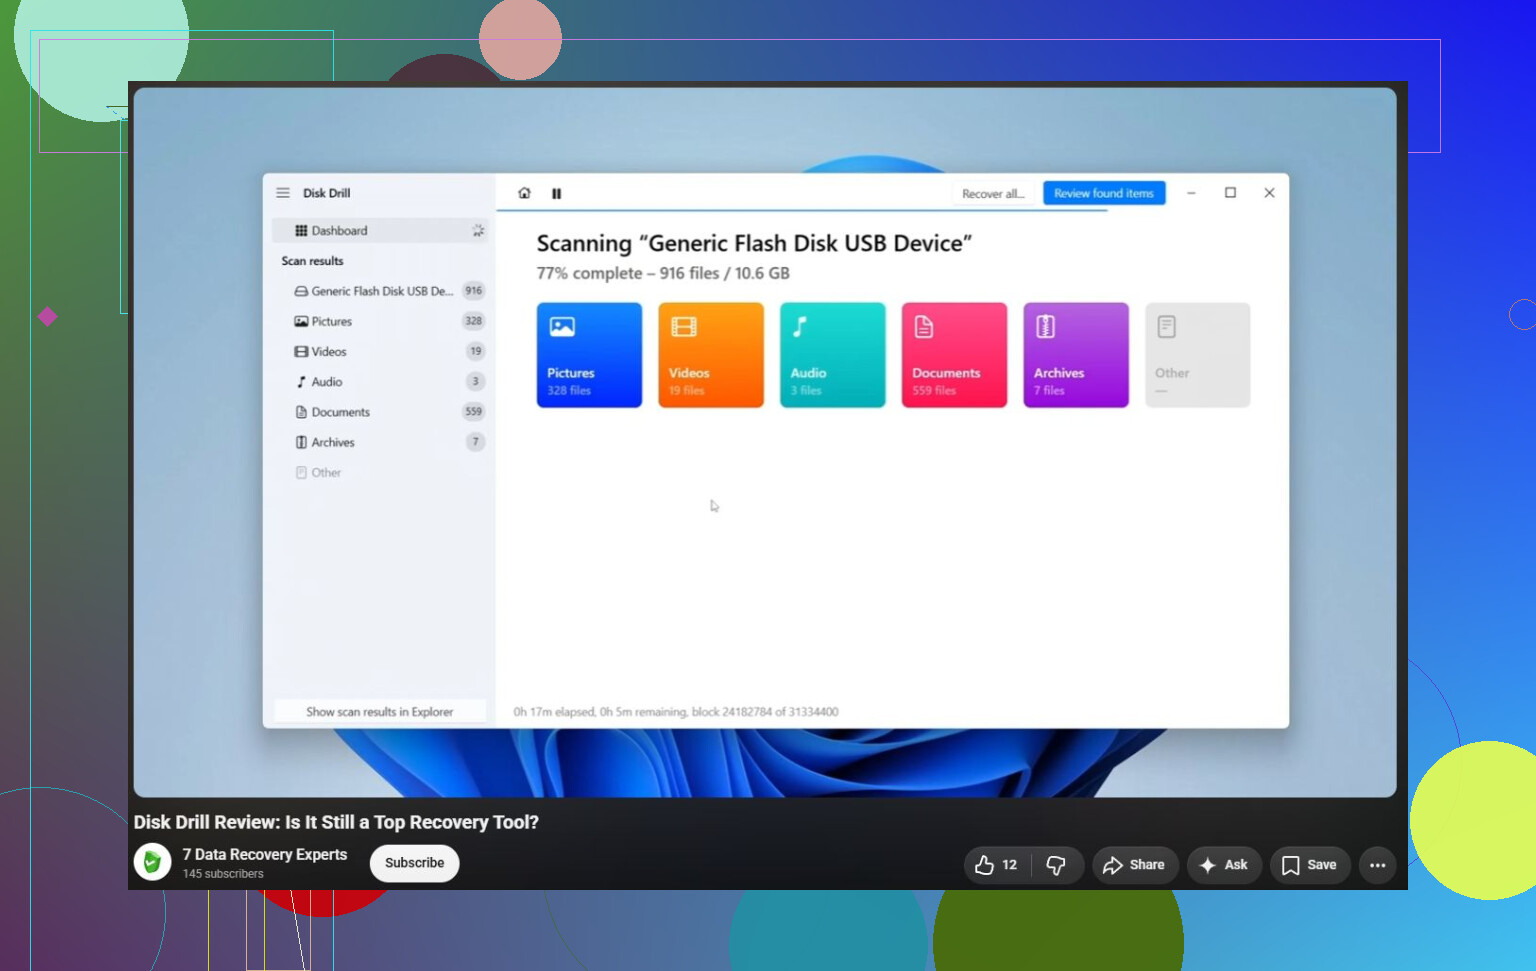Select Documents in scan results sidebar
Screen dimensions: 1536x971
[380, 412]
